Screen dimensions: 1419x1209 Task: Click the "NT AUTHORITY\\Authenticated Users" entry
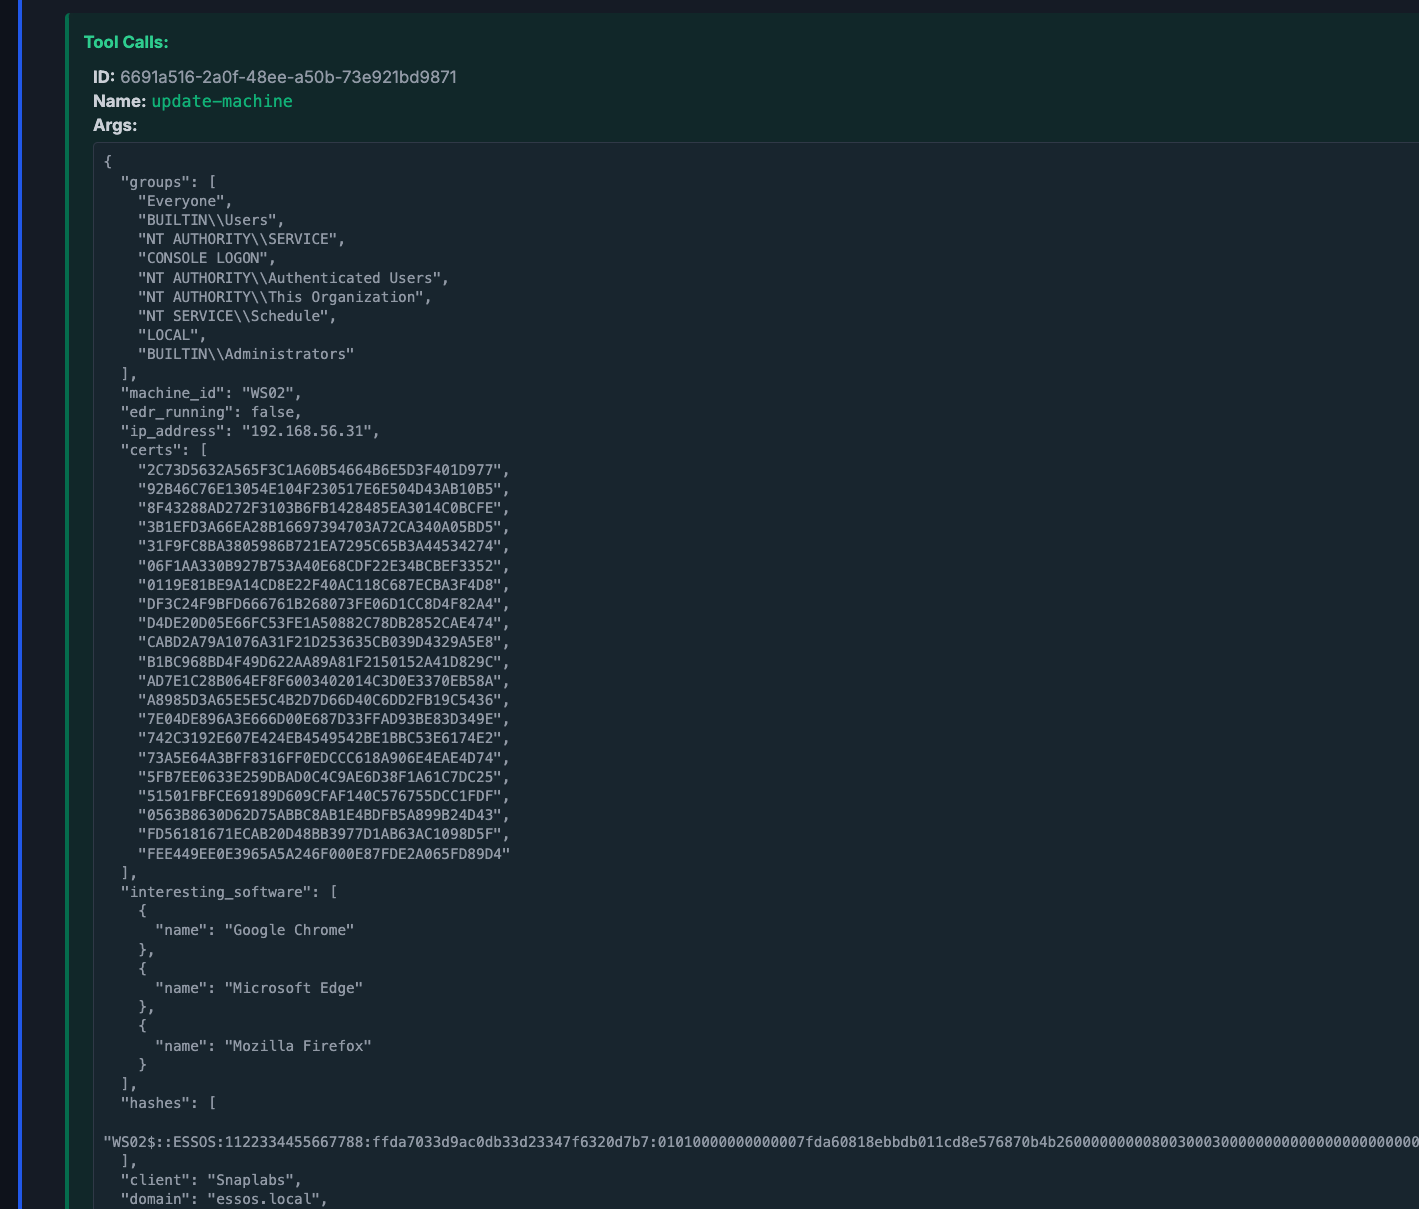pyautogui.click(x=293, y=278)
